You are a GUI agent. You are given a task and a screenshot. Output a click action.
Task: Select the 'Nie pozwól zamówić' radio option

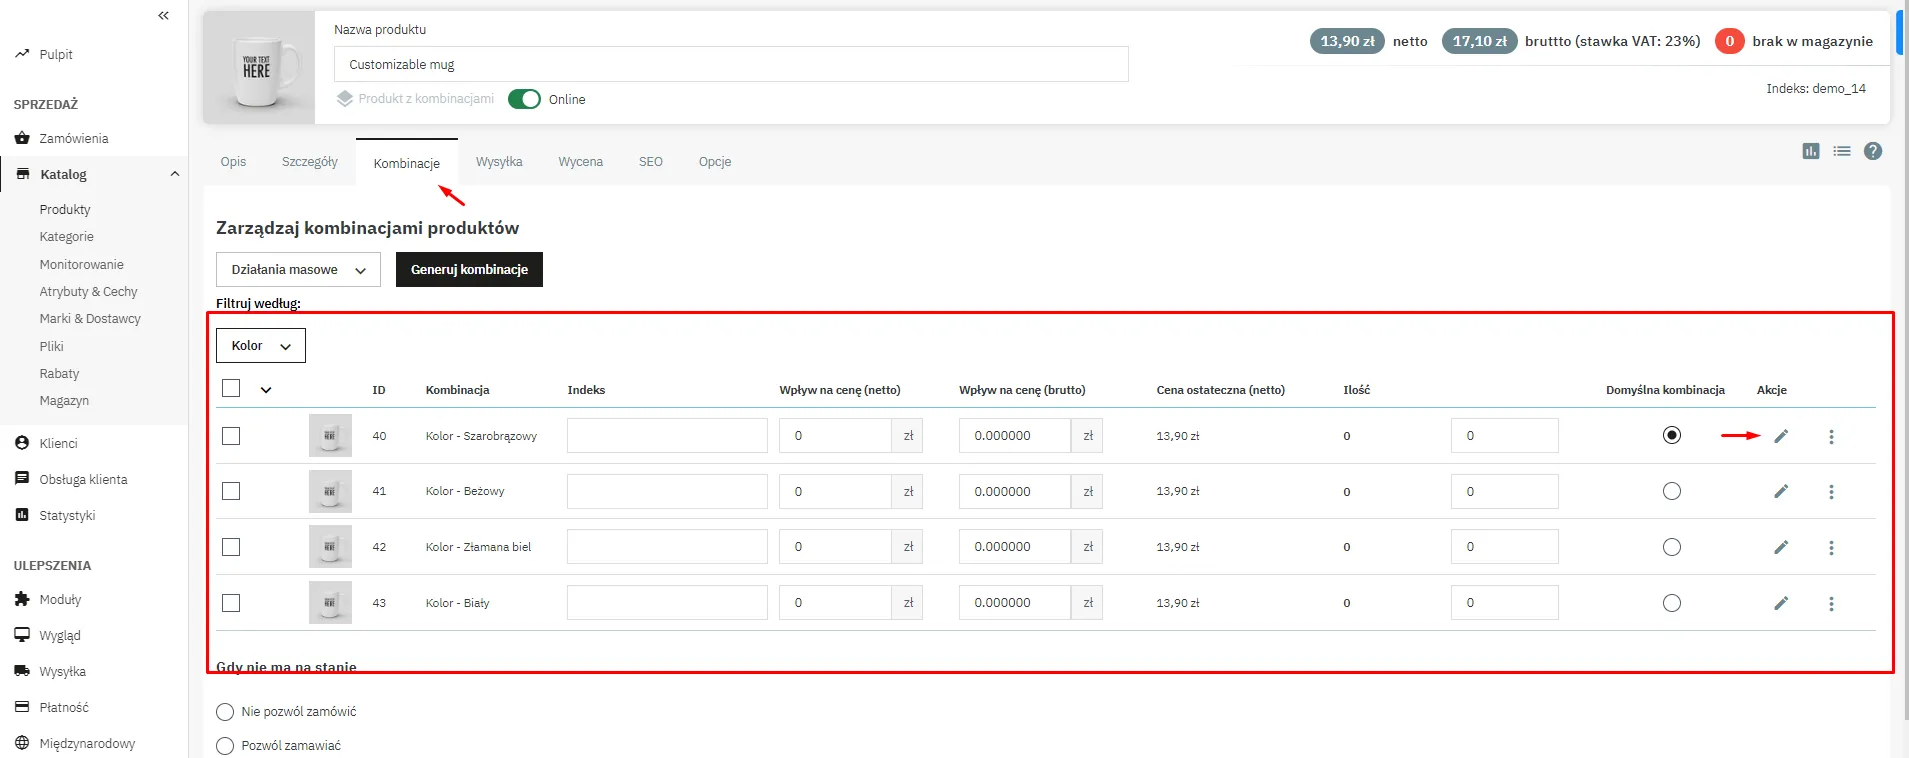(x=225, y=712)
